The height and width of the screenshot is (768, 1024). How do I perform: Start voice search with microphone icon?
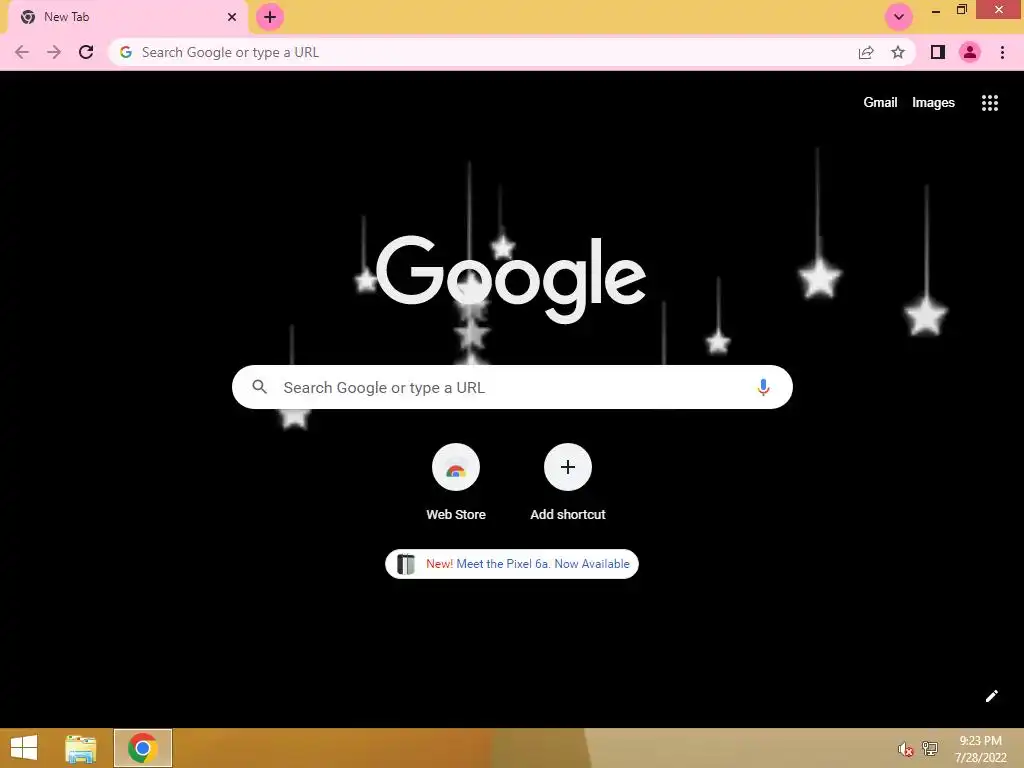pyautogui.click(x=763, y=387)
